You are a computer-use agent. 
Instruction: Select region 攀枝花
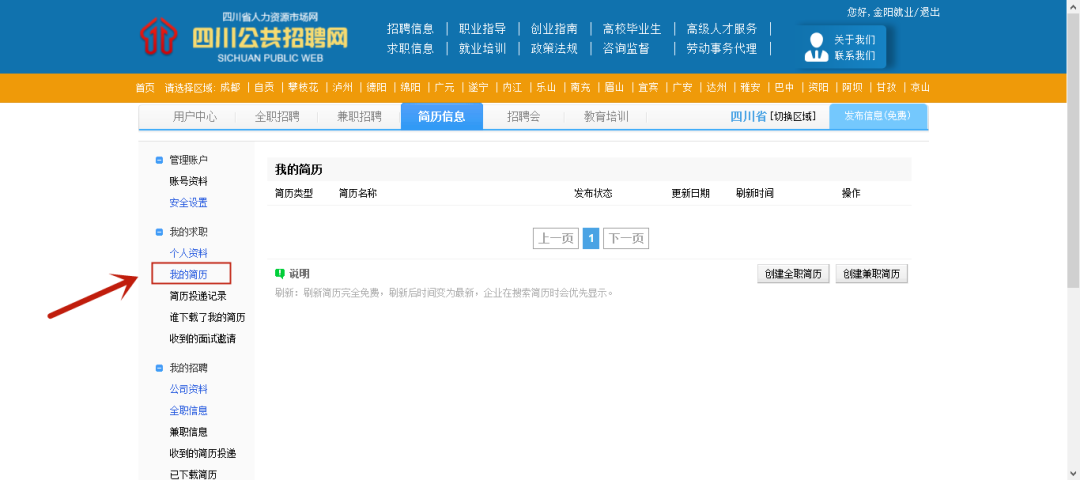303,87
